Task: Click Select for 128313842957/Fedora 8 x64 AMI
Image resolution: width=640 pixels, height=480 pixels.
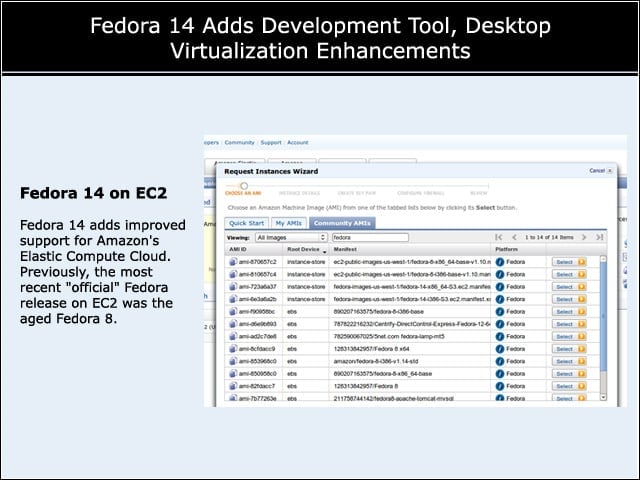Action: [x=569, y=349]
